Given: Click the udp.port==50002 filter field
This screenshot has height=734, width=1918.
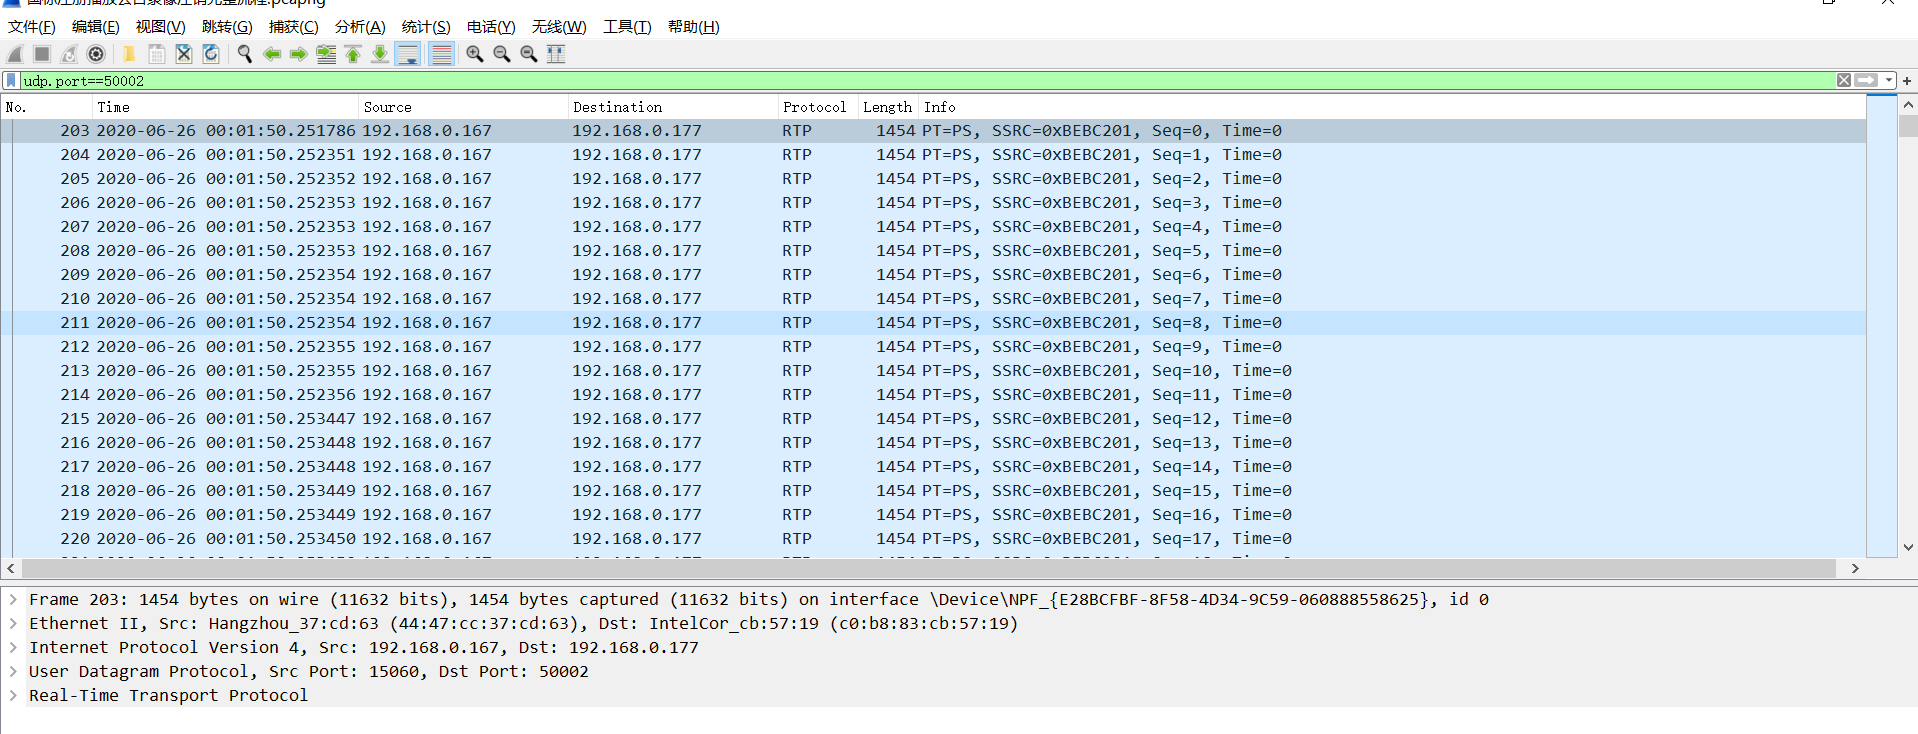Looking at the screenshot, I should tap(927, 80).
